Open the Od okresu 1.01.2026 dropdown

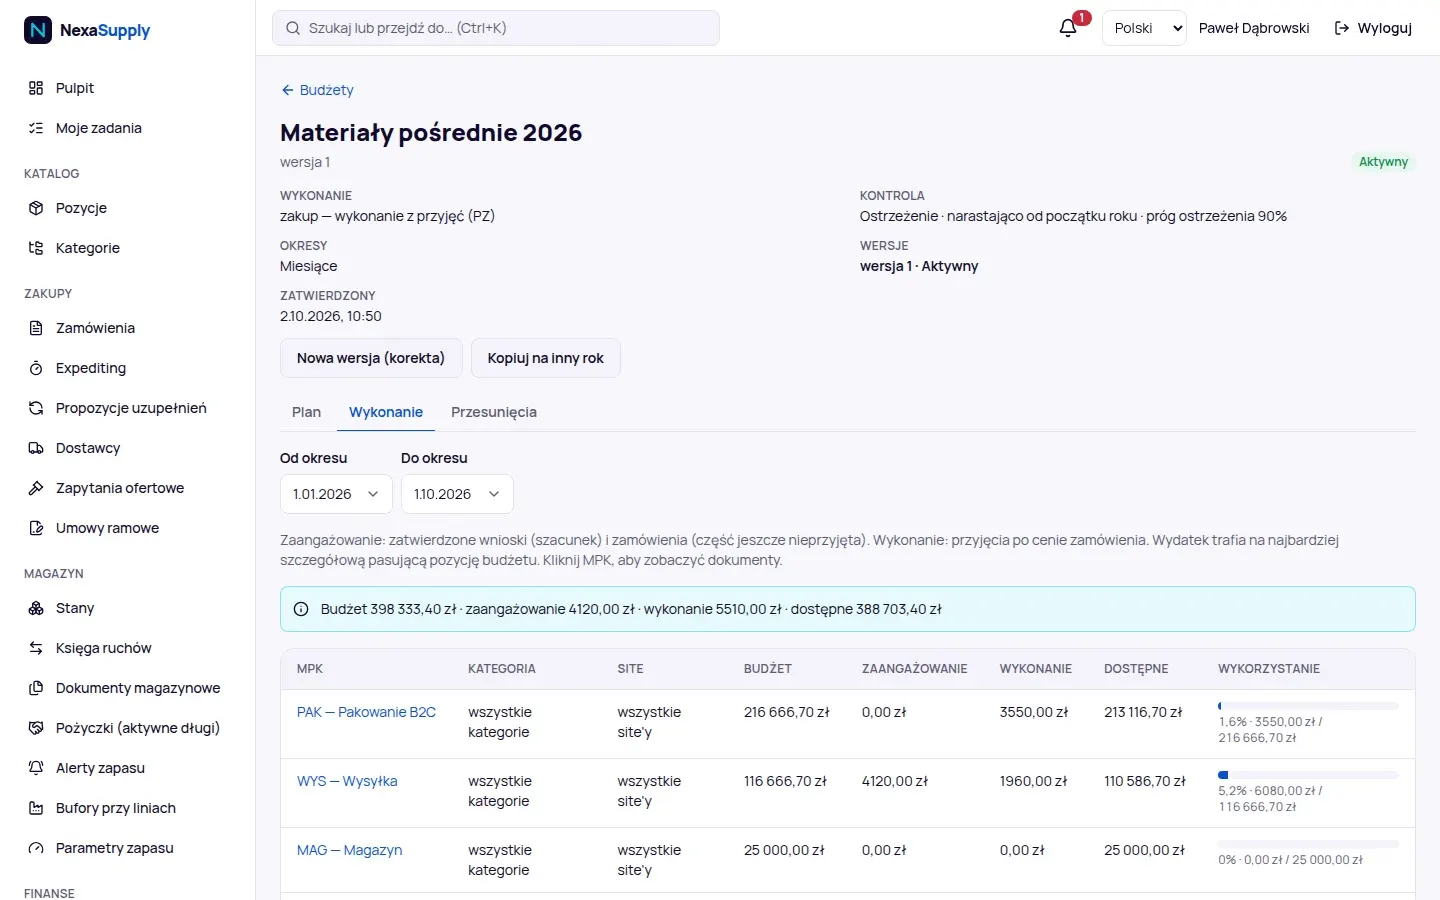[336, 494]
